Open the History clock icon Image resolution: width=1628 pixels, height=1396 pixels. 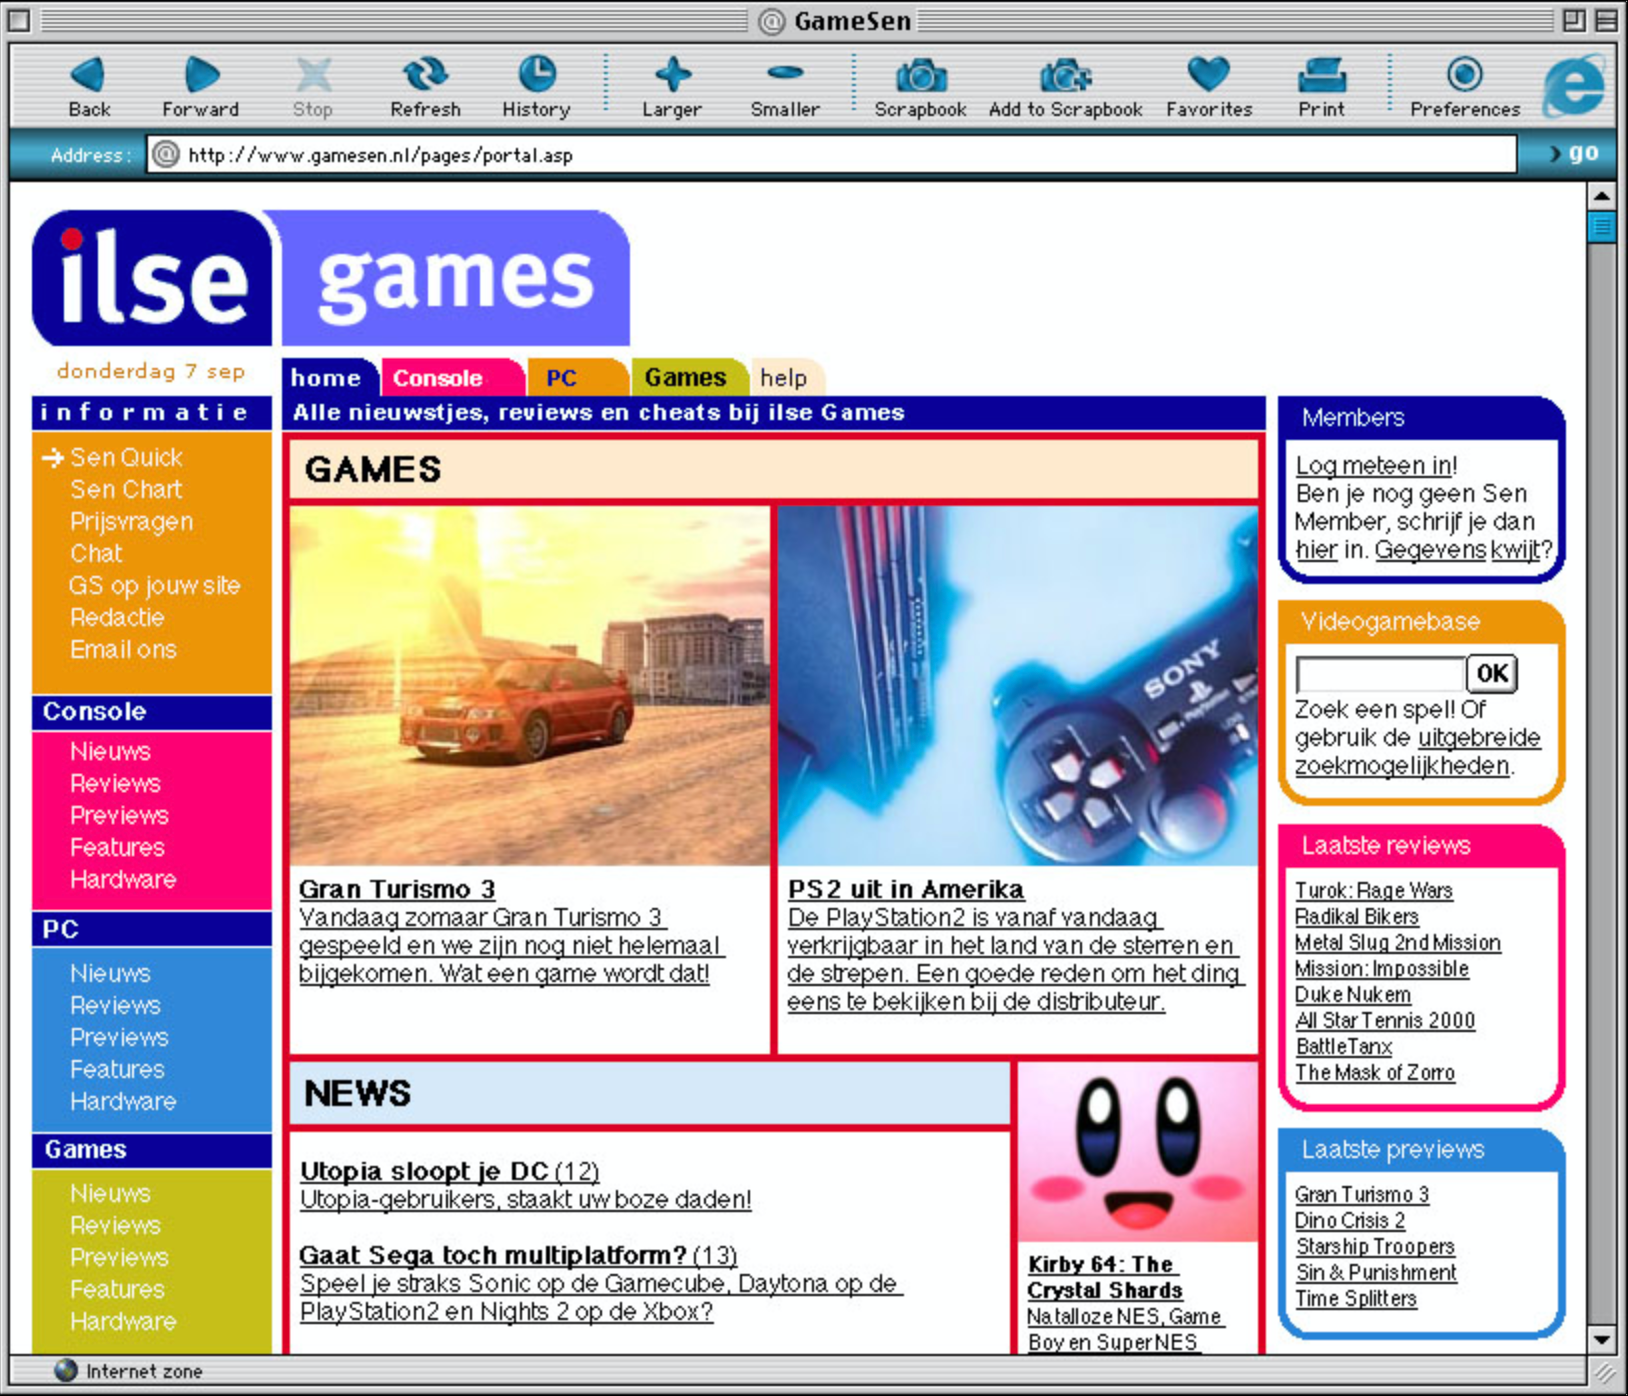tap(537, 75)
